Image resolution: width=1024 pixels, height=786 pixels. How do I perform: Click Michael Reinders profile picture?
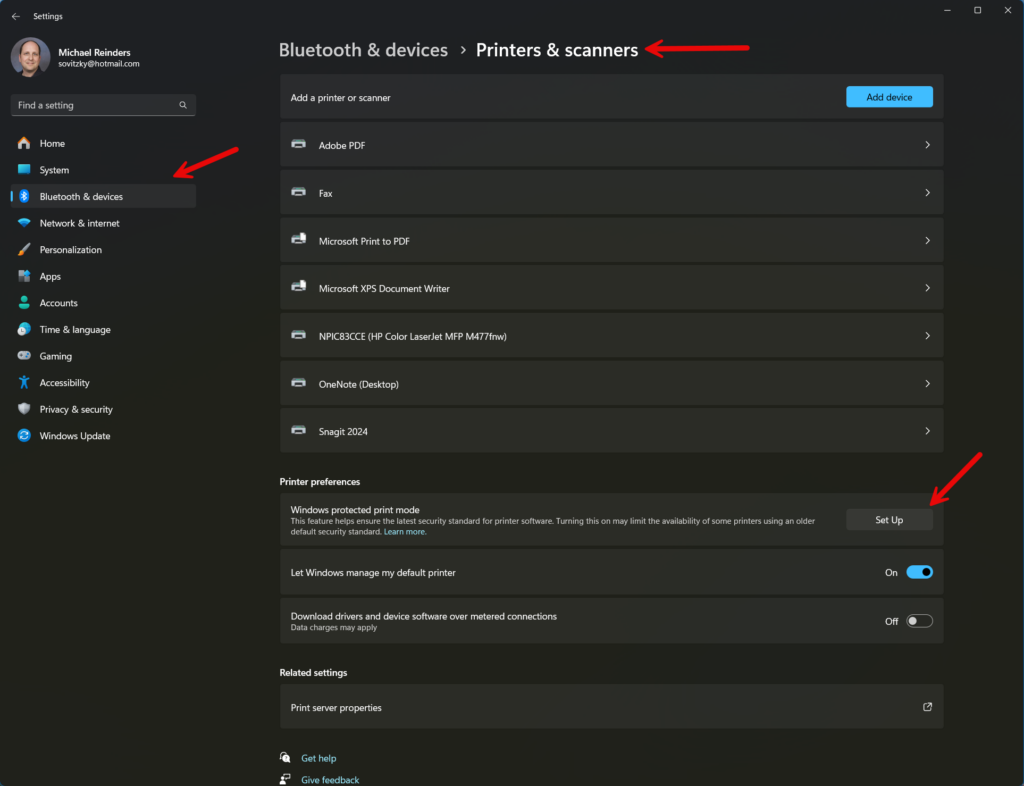30,57
